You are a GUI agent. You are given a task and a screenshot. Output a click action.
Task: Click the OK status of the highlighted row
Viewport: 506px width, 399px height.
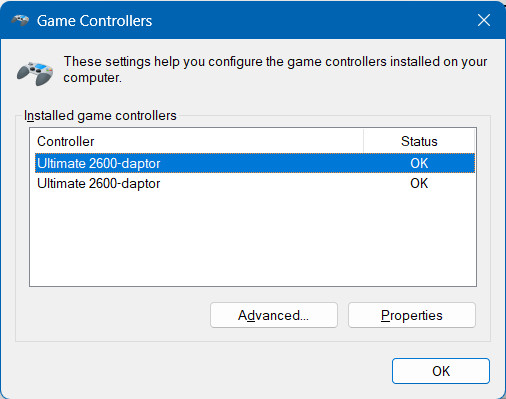[419, 163]
